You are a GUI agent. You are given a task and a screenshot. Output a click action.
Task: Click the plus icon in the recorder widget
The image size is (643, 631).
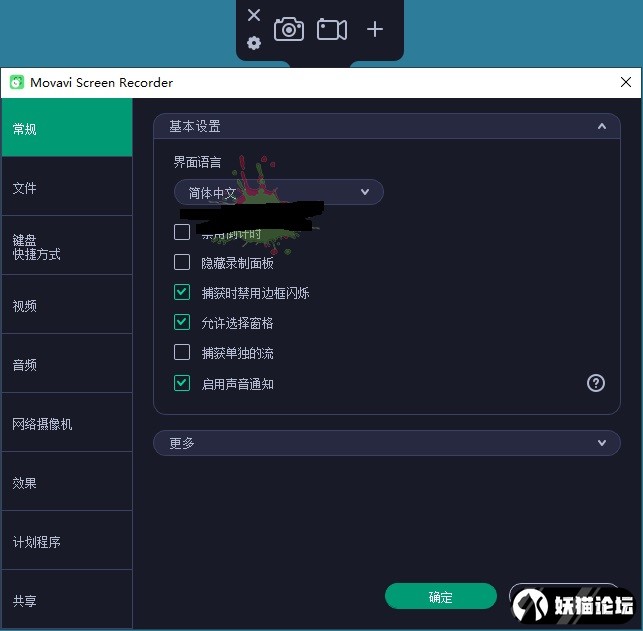375,30
